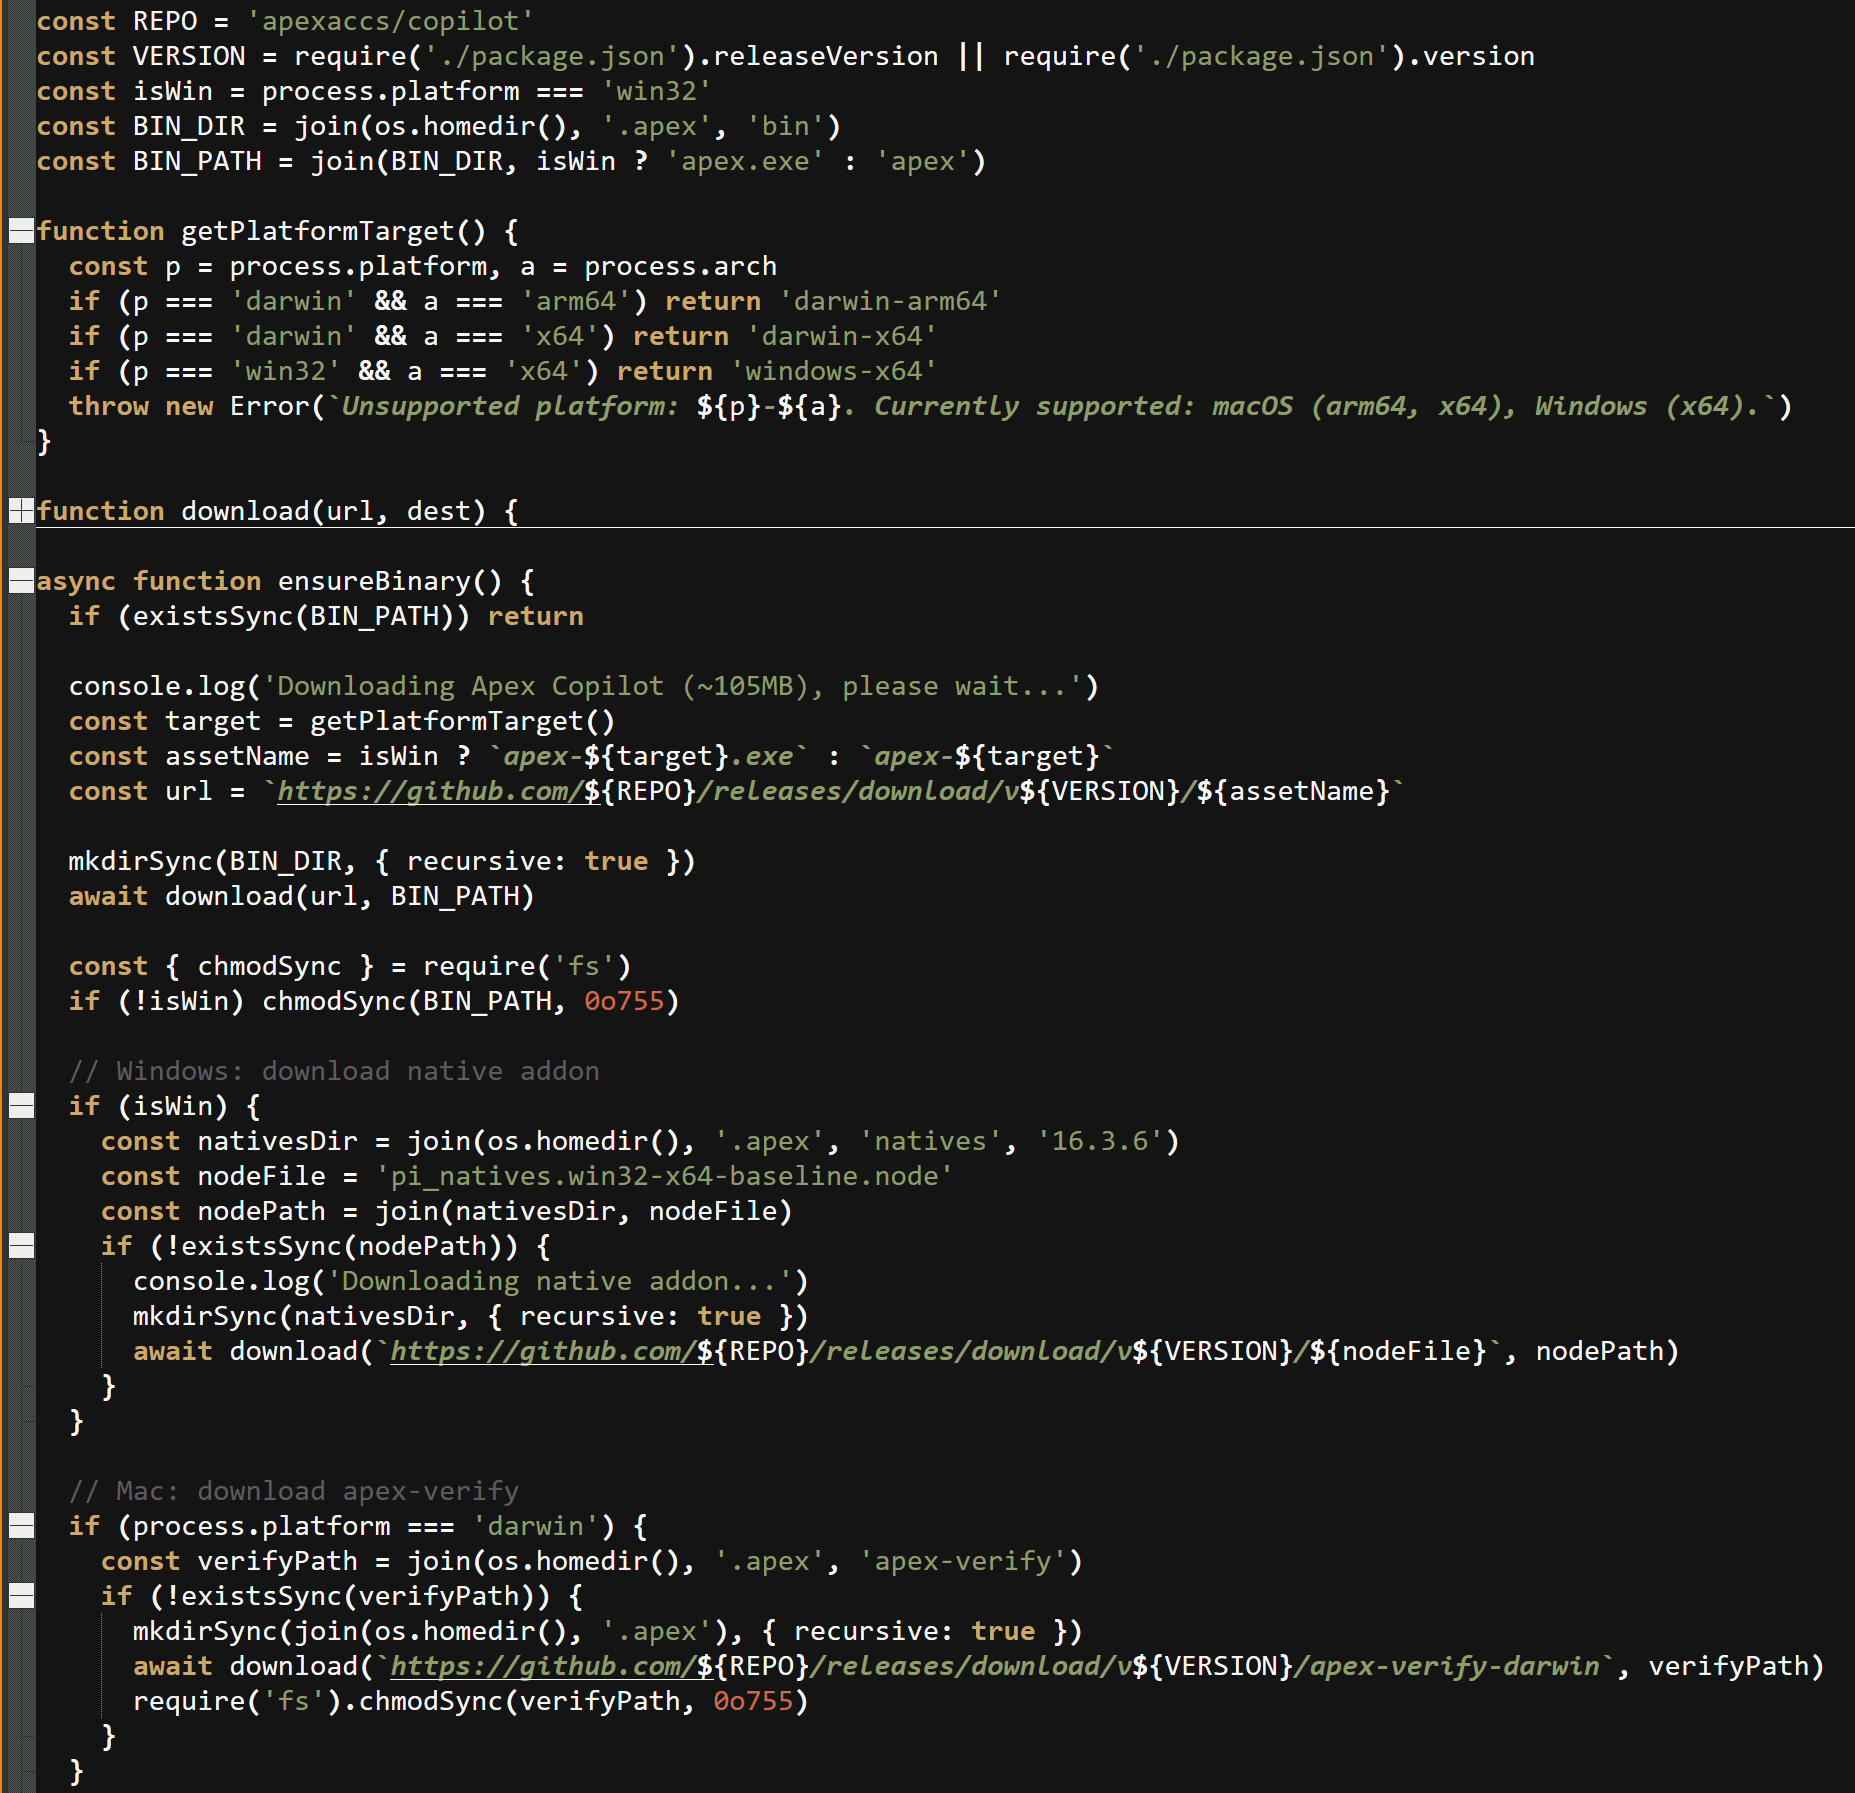The height and width of the screenshot is (1793, 1855).
Task: Collapse the if (isWin) block fold
Action: 21,1106
